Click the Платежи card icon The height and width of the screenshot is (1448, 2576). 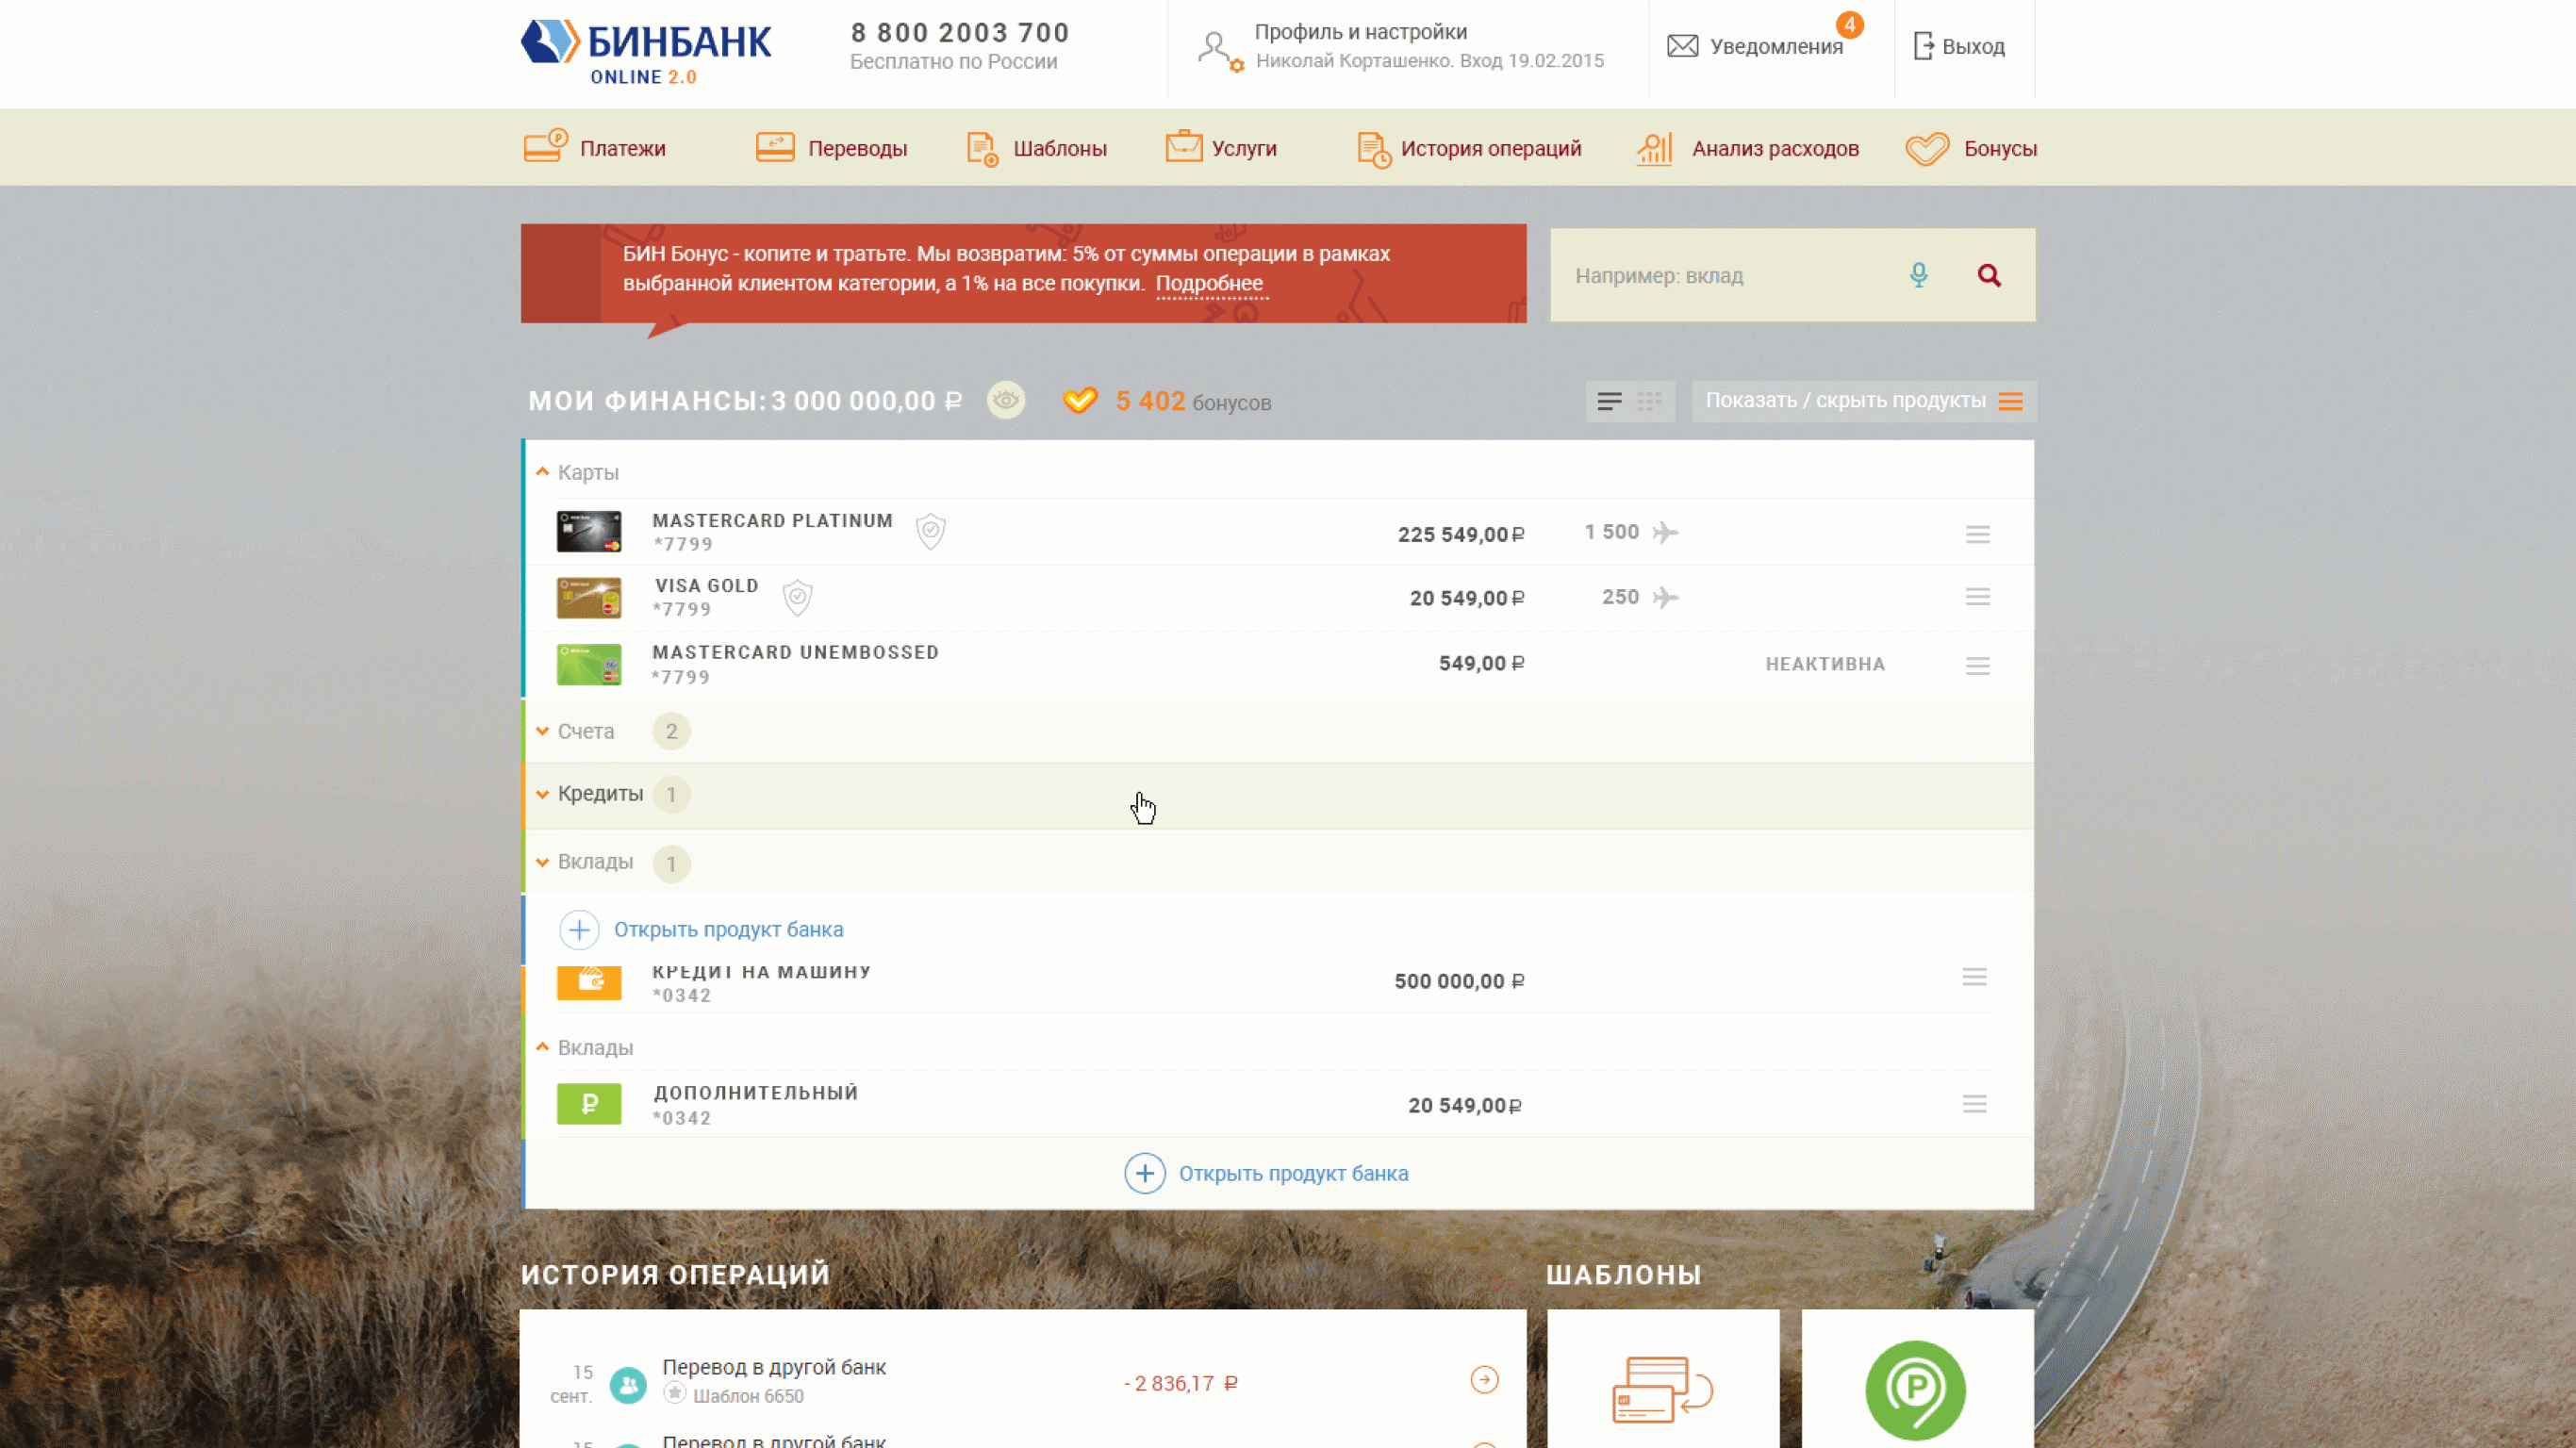pyautogui.click(x=546, y=146)
